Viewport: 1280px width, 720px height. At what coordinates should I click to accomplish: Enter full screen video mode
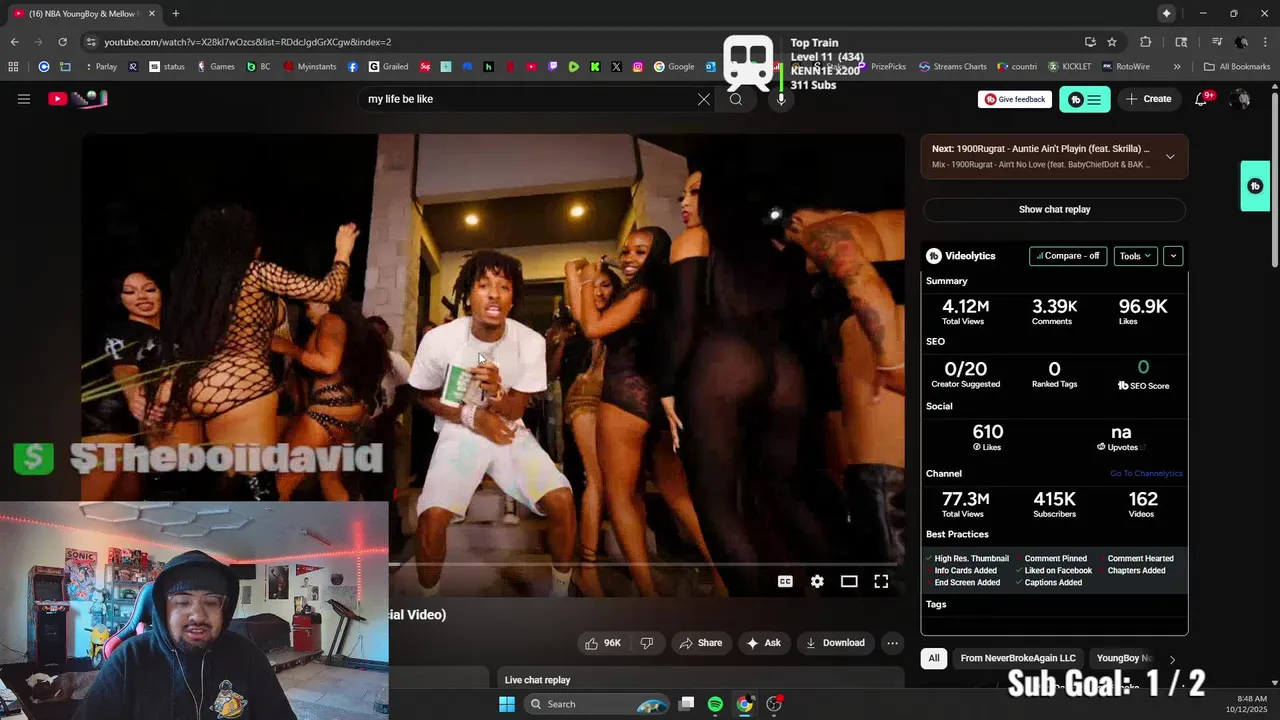point(881,581)
